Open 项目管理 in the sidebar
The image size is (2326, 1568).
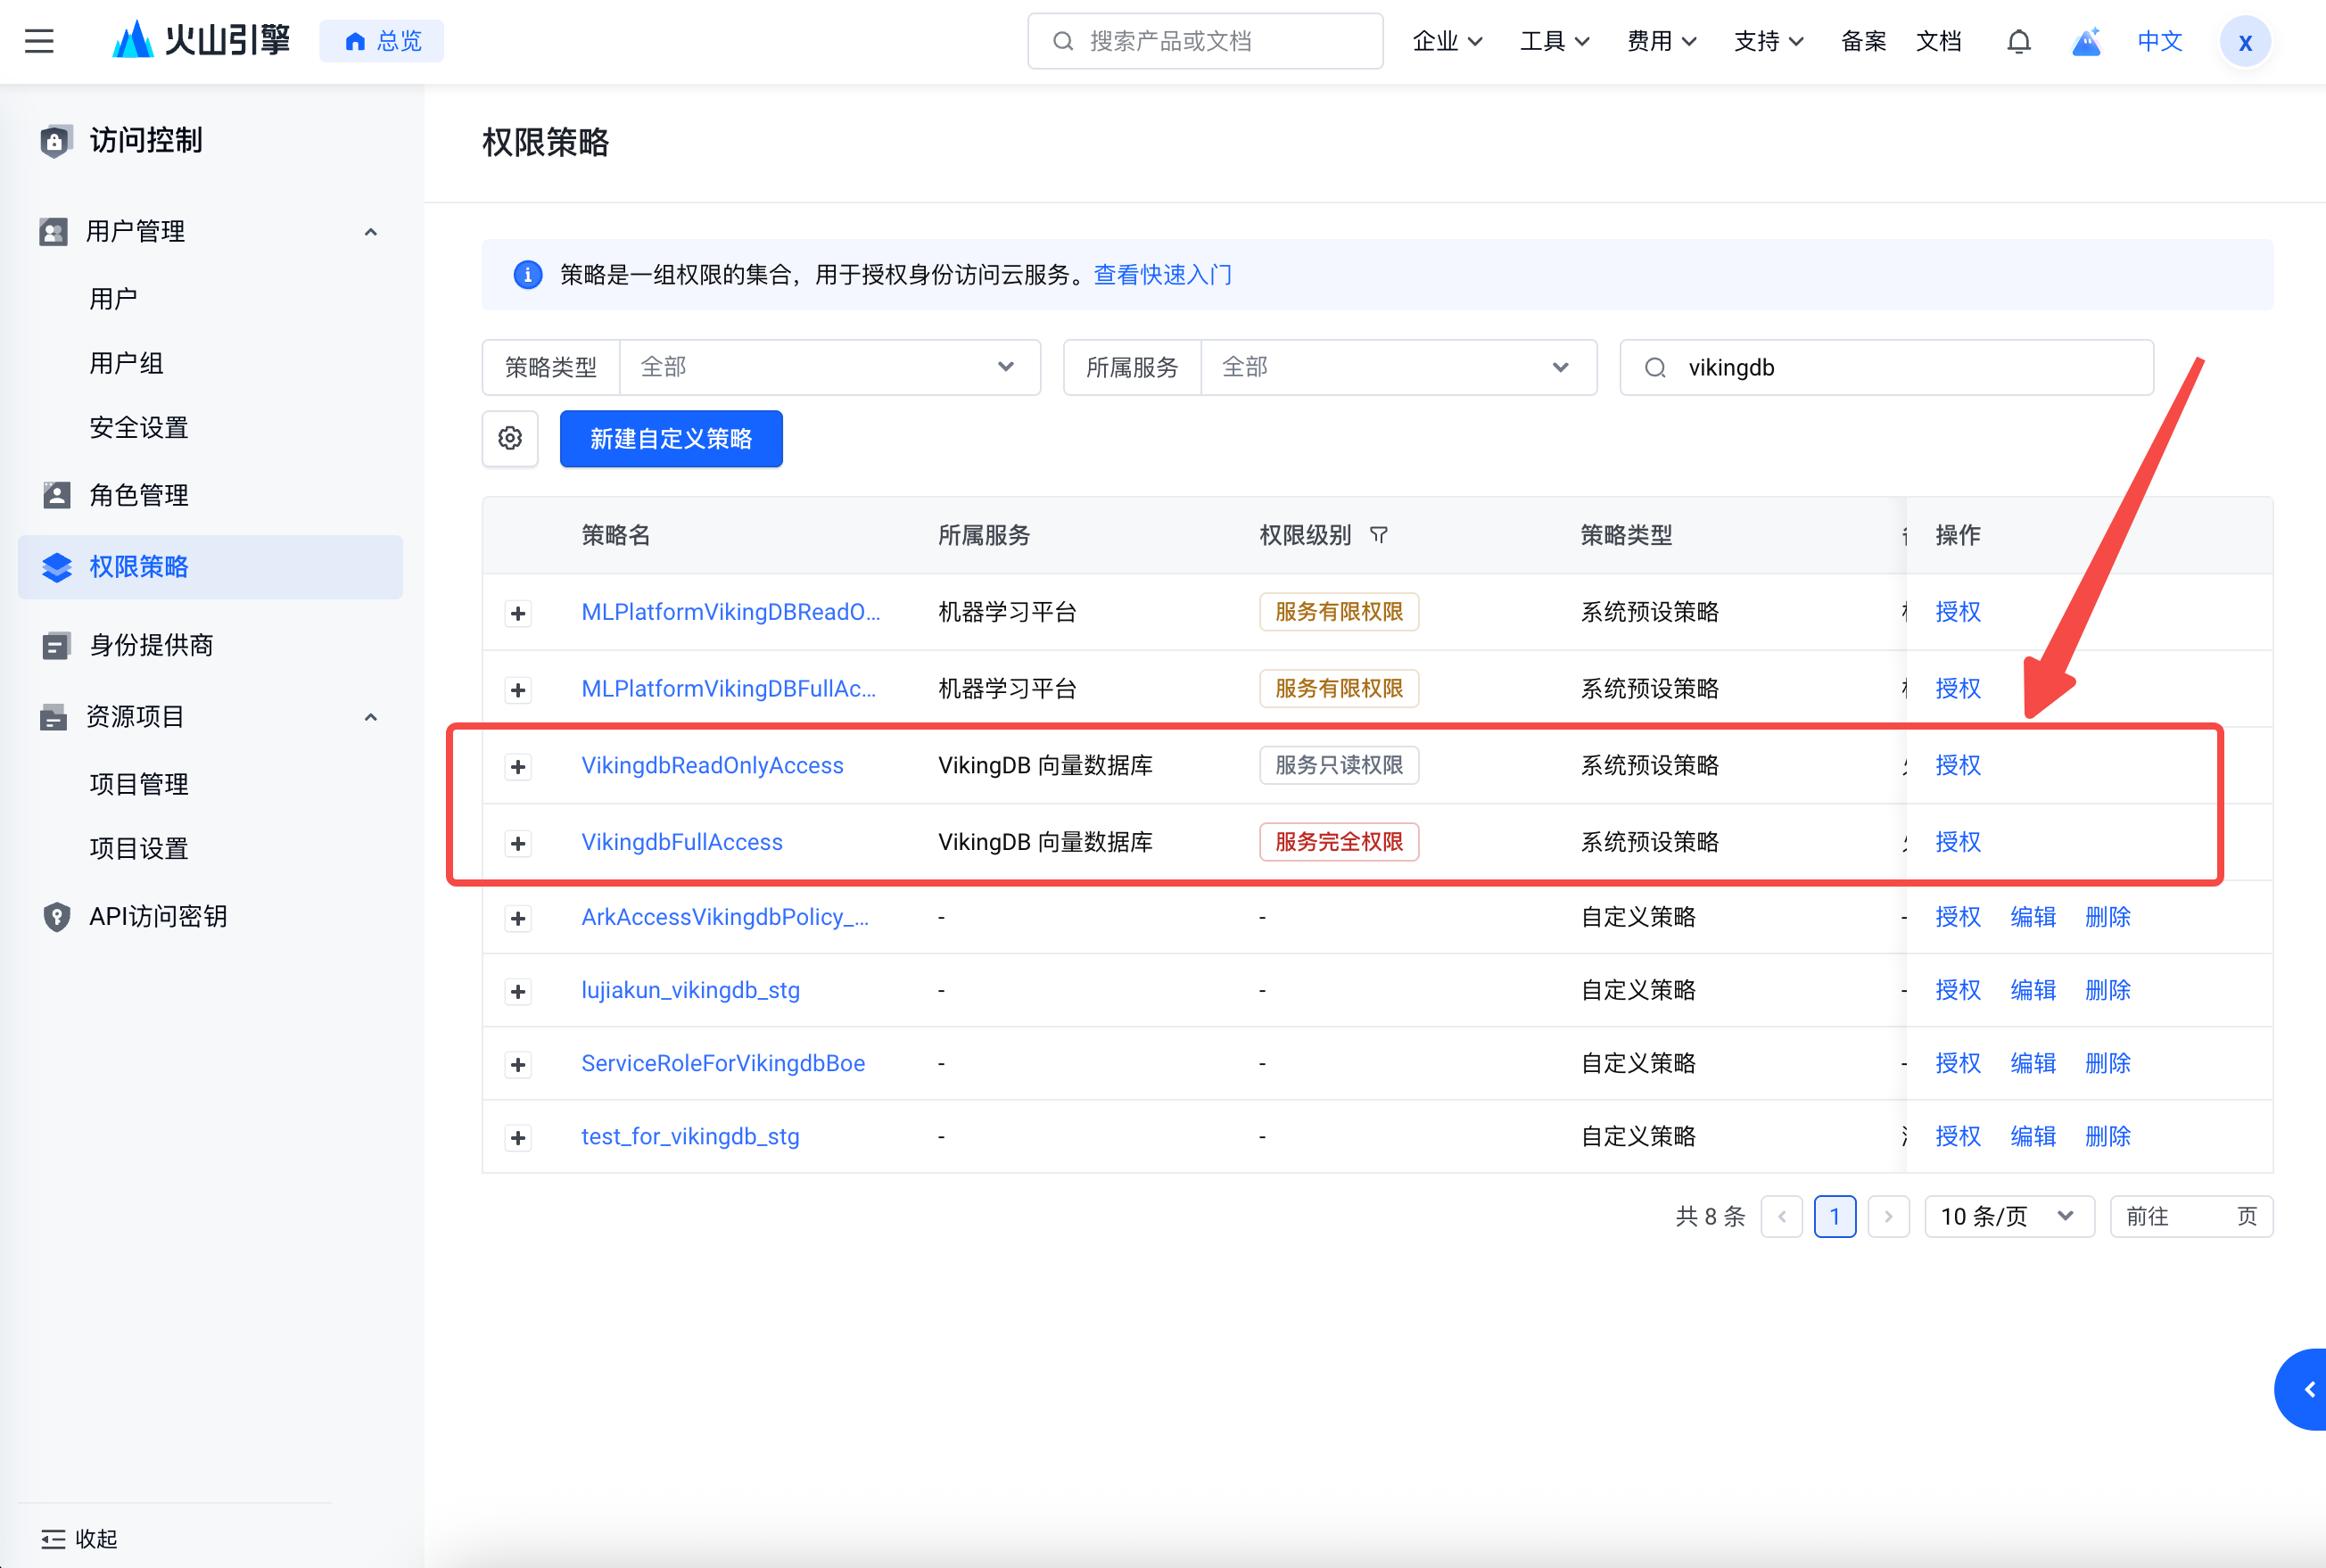139,784
